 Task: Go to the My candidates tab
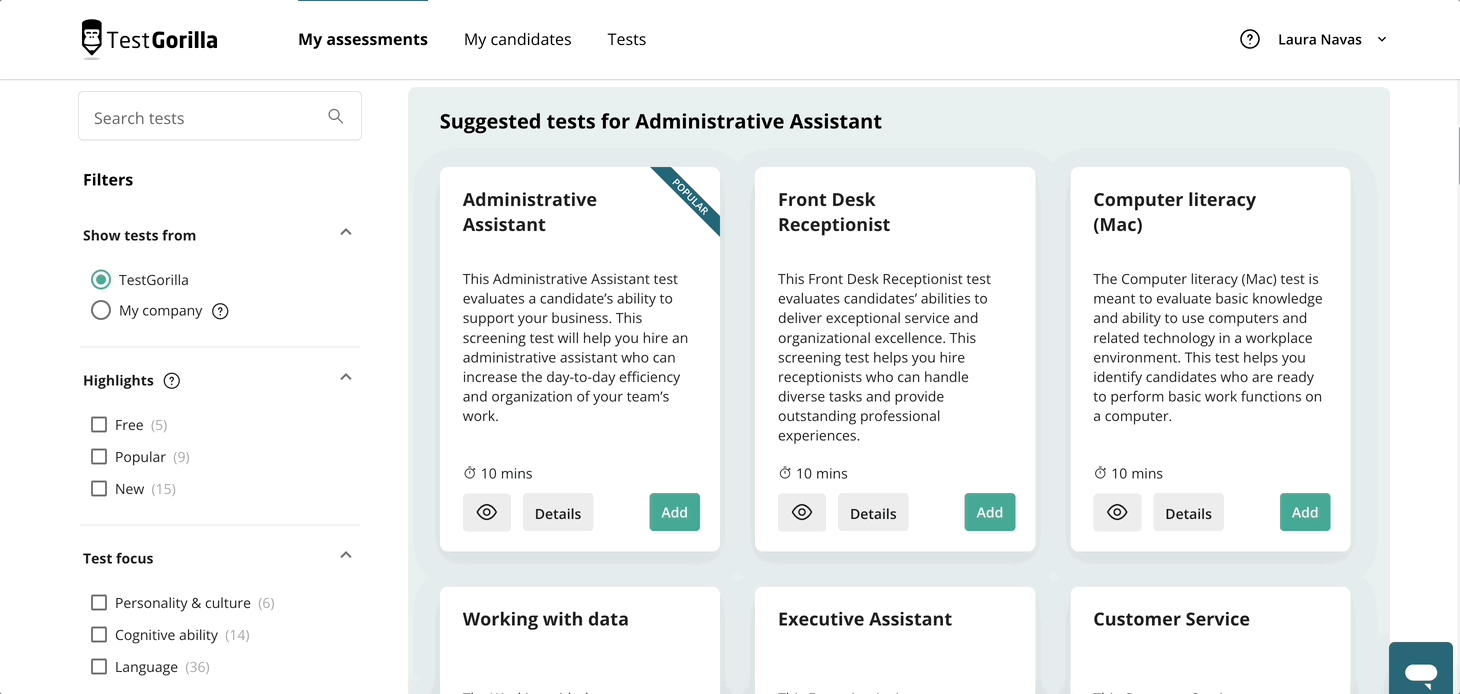pos(518,39)
